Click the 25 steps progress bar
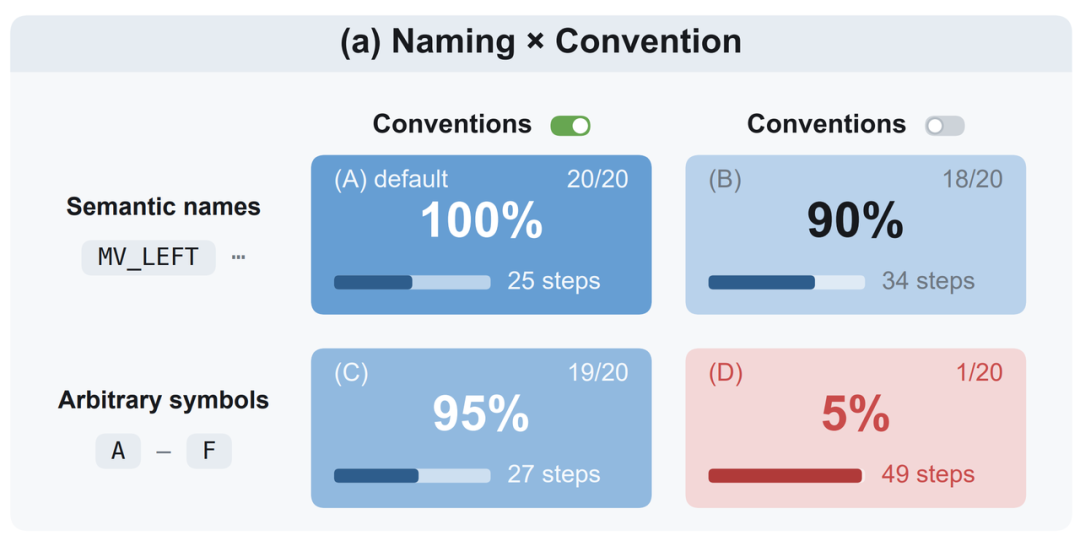1080x541 pixels. click(412, 282)
